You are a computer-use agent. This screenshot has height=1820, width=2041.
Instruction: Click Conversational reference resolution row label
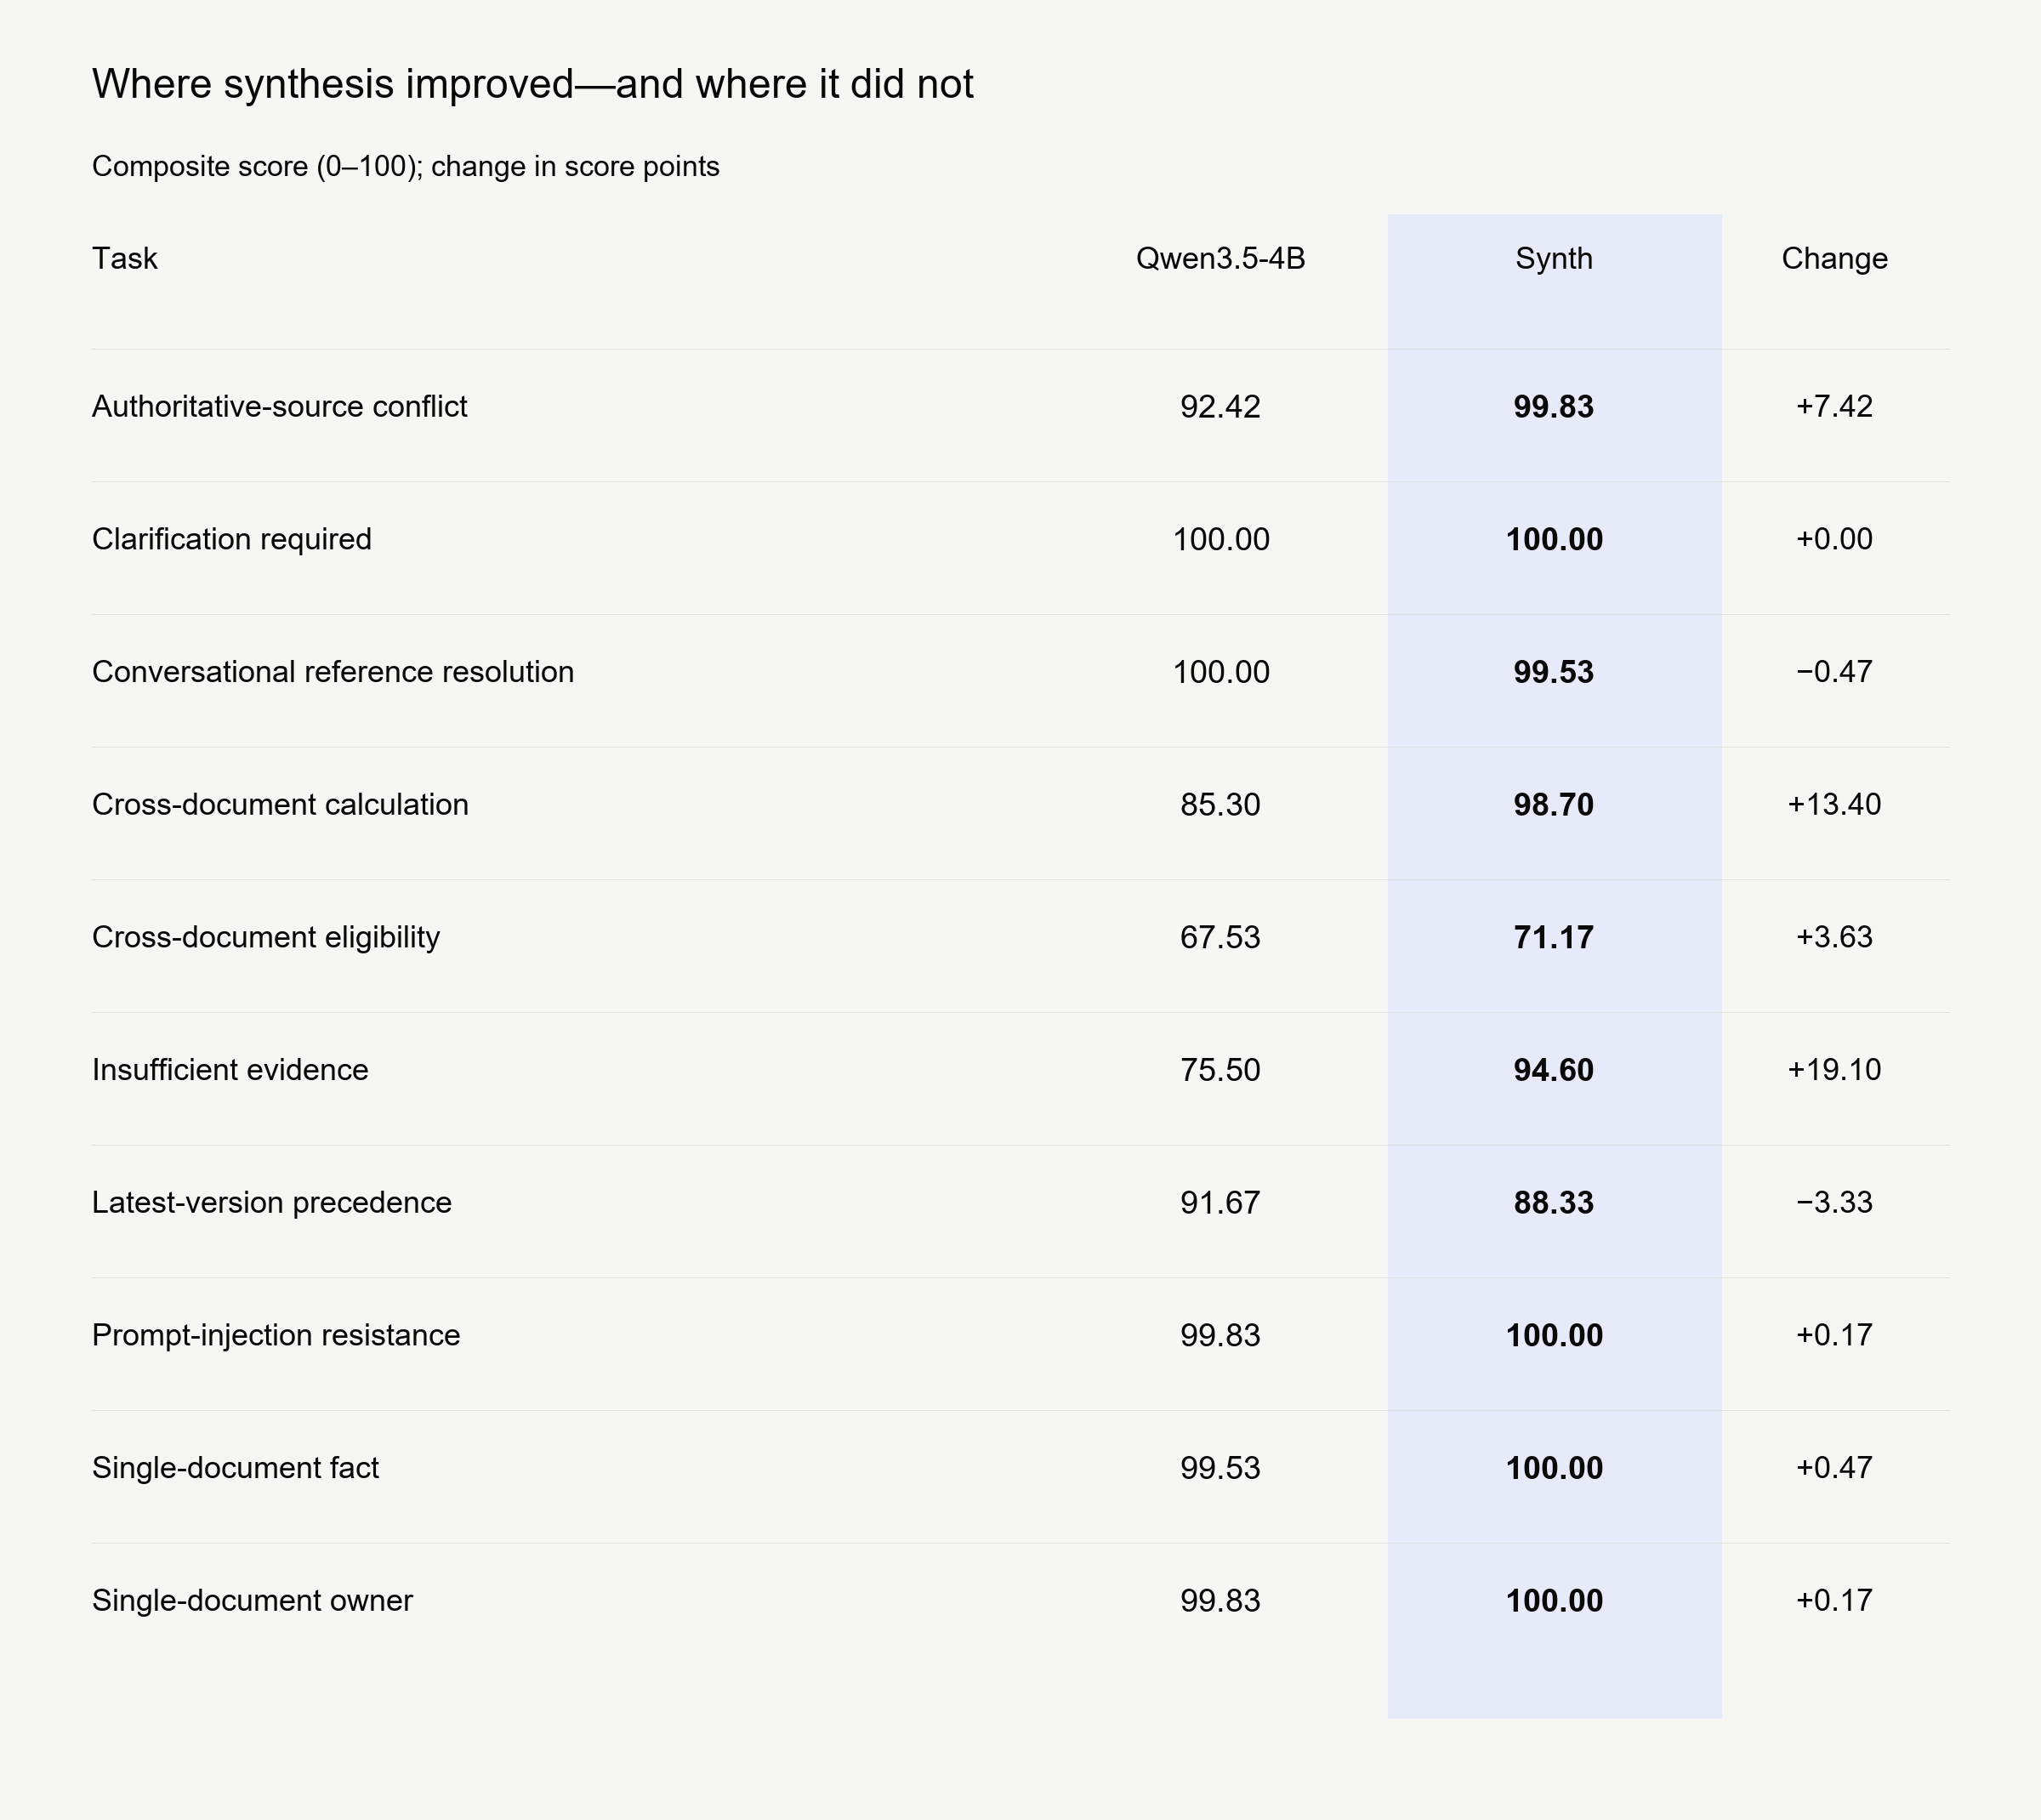(333, 671)
